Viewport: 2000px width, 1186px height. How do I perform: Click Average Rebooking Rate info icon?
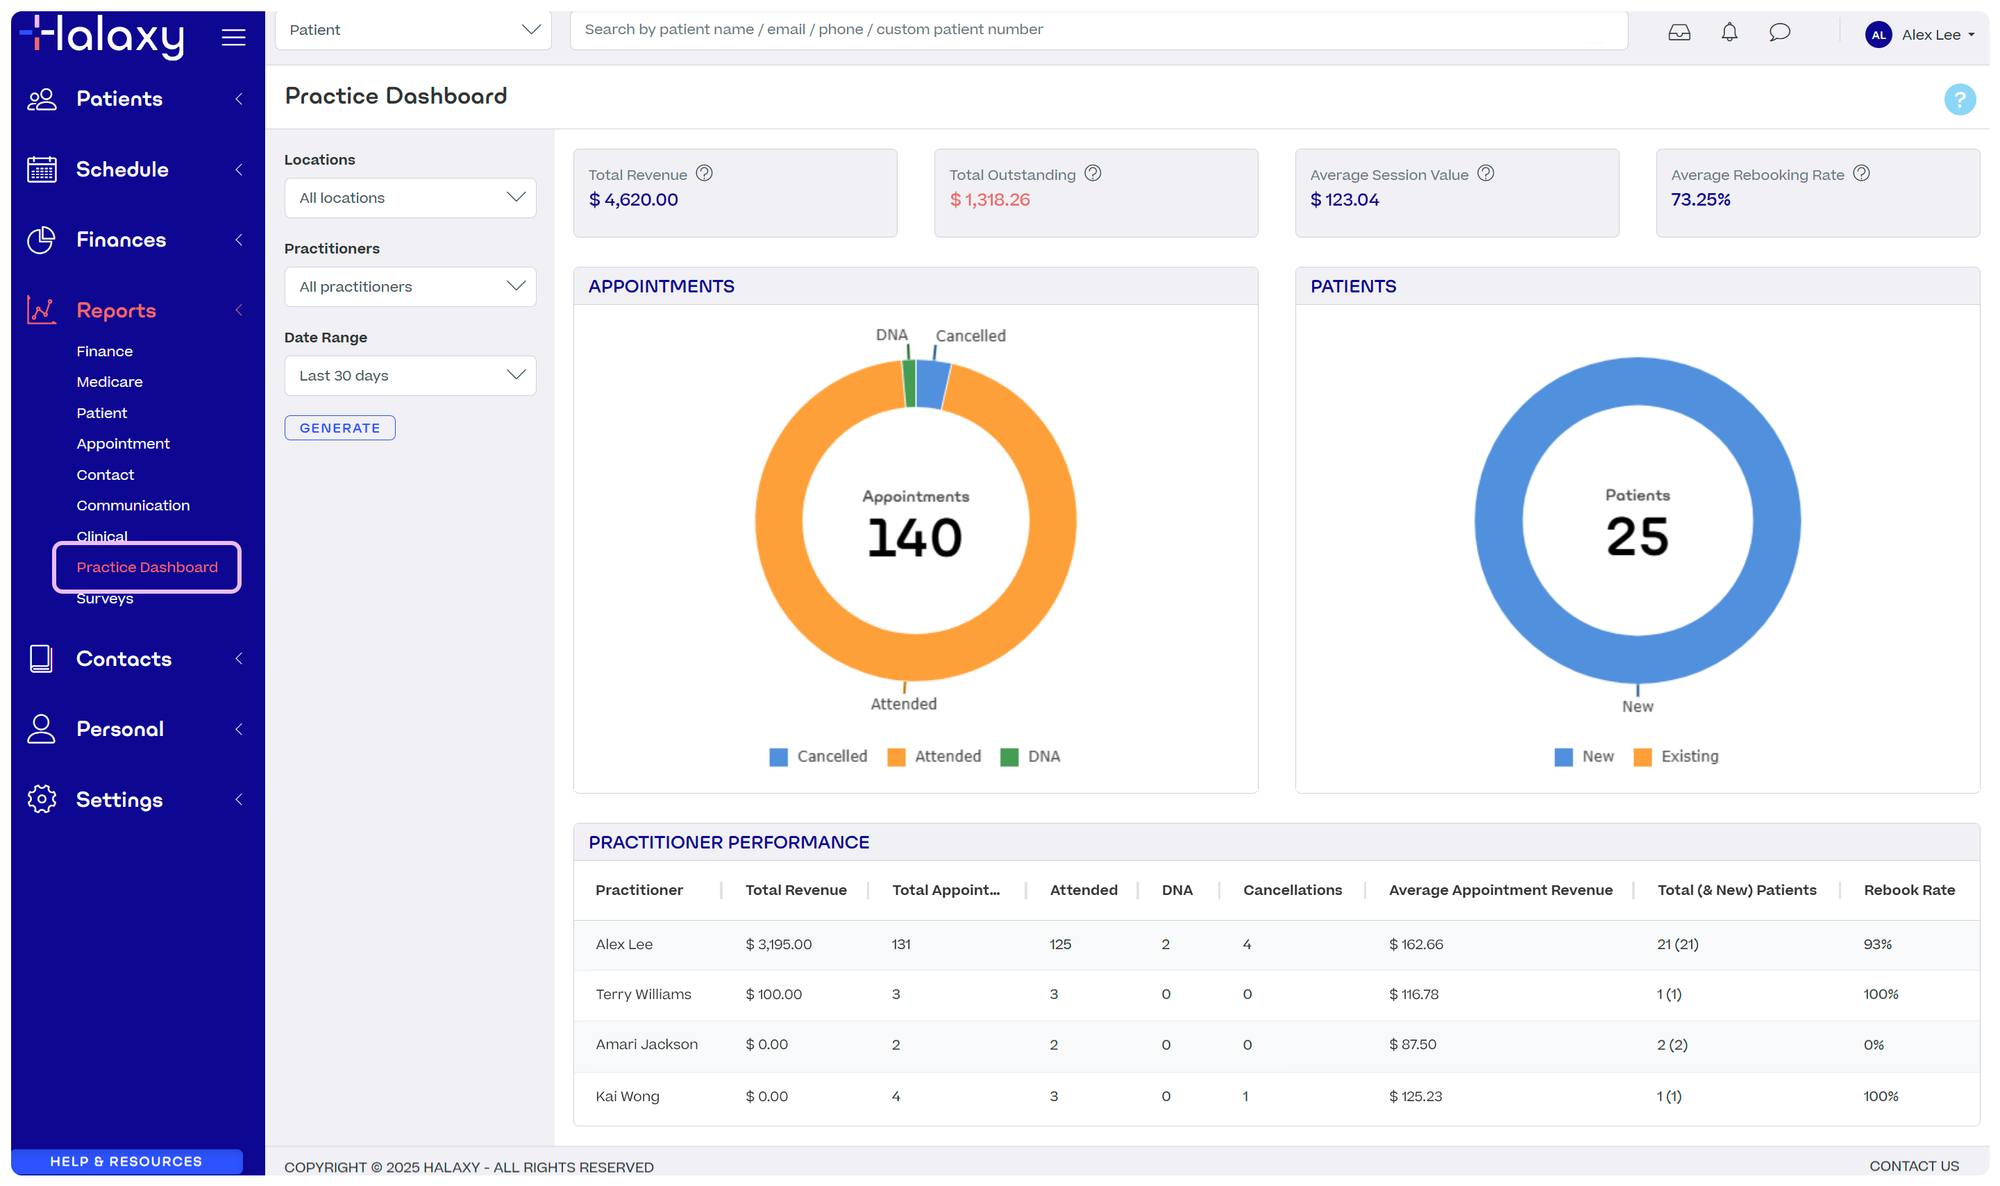tap(1861, 173)
